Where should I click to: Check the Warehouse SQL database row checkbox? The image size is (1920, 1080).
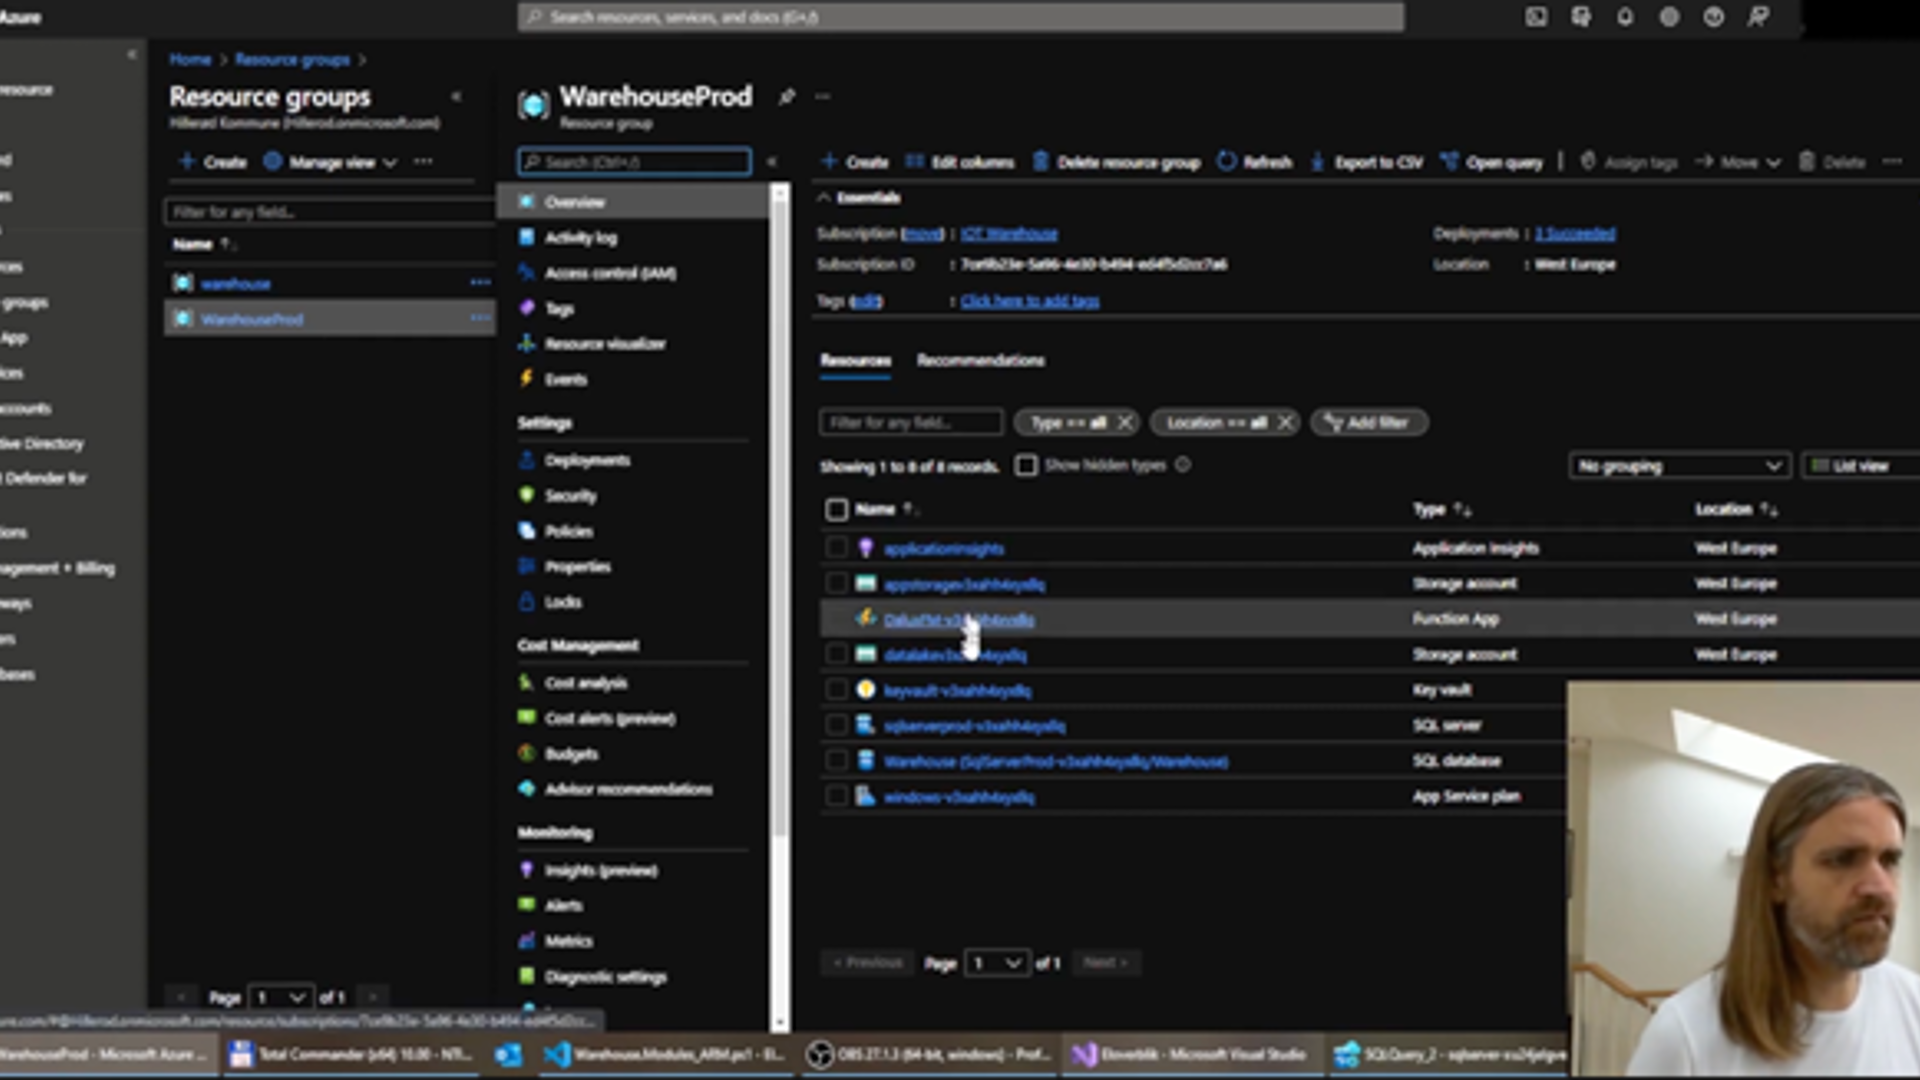(x=836, y=760)
